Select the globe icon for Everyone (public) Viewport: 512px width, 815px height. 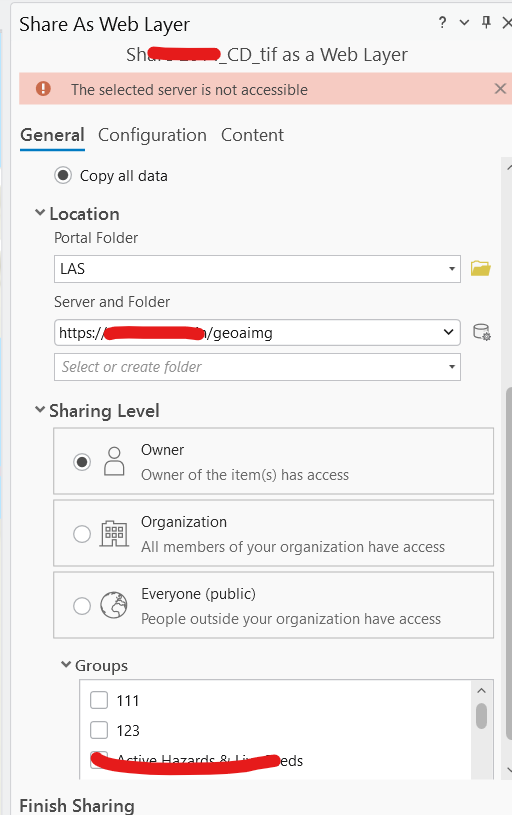tap(114, 606)
